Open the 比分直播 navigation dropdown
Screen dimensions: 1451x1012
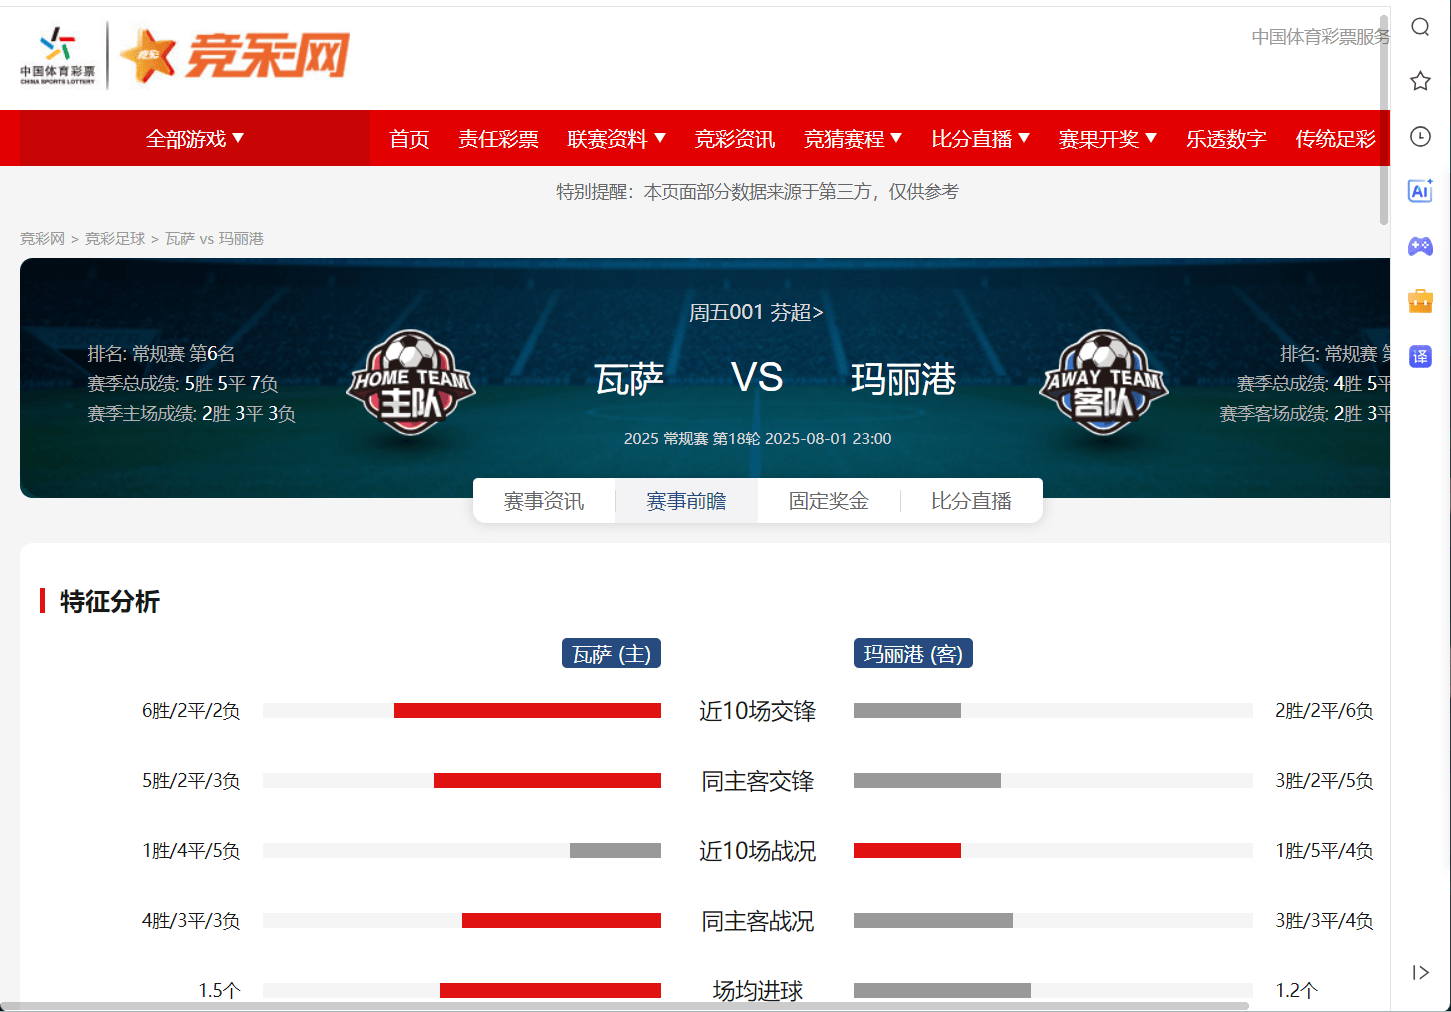click(x=980, y=139)
